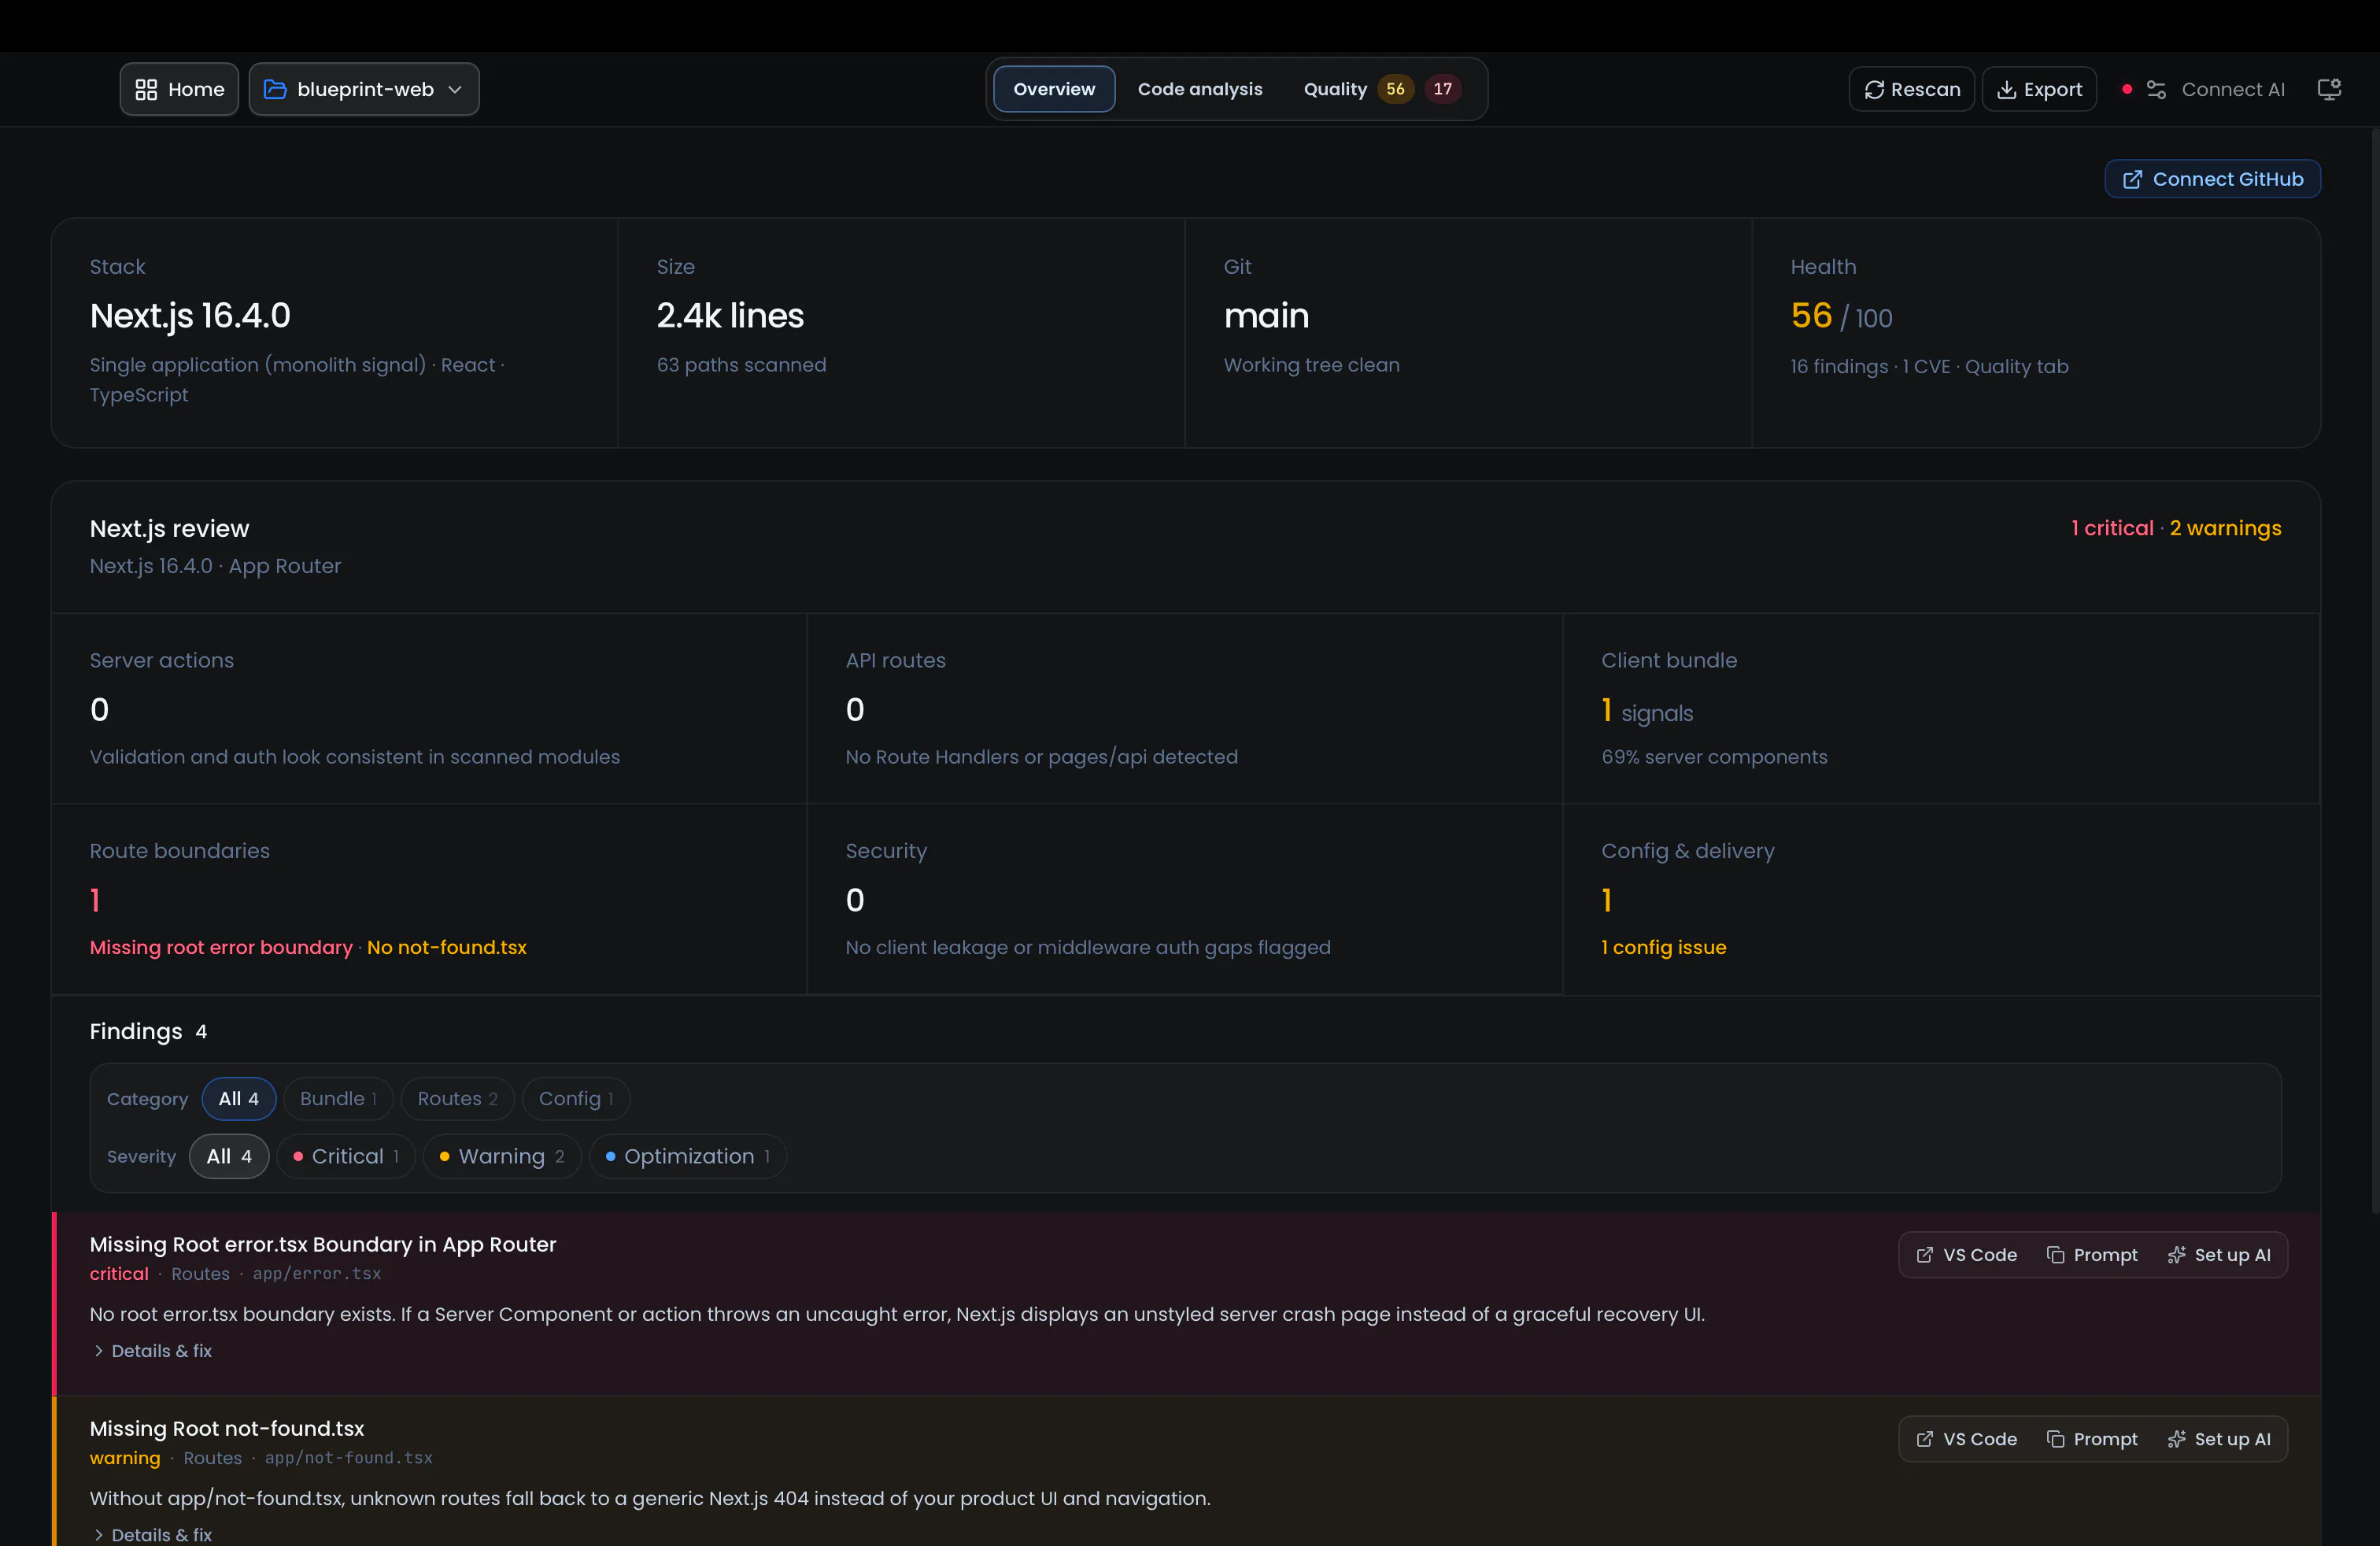This screenshot has height=1546, width=2380.
Task: Expand Details & fix for error.tsx finding
Action: tap(152, 1351)
